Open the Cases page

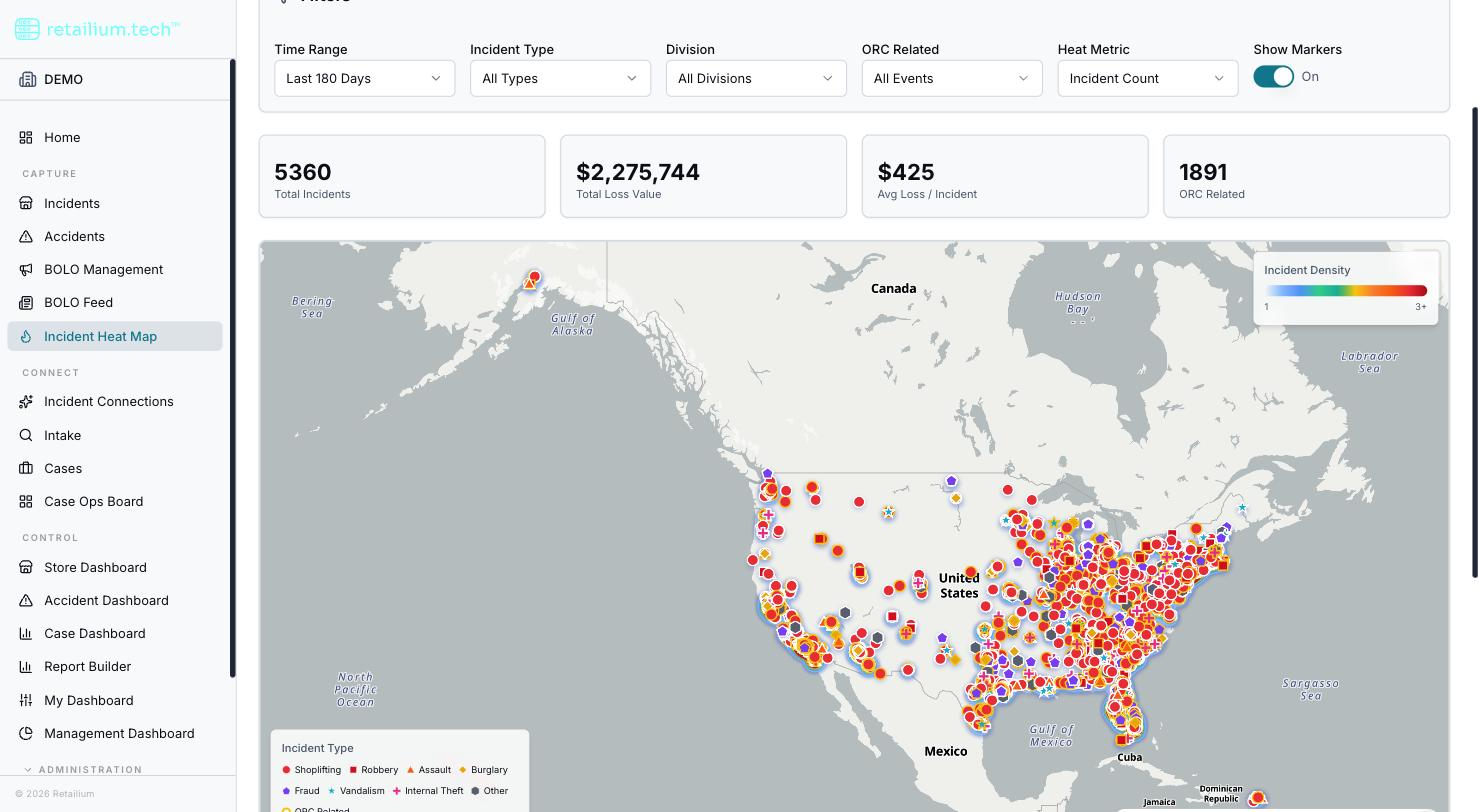click(115, 468)
